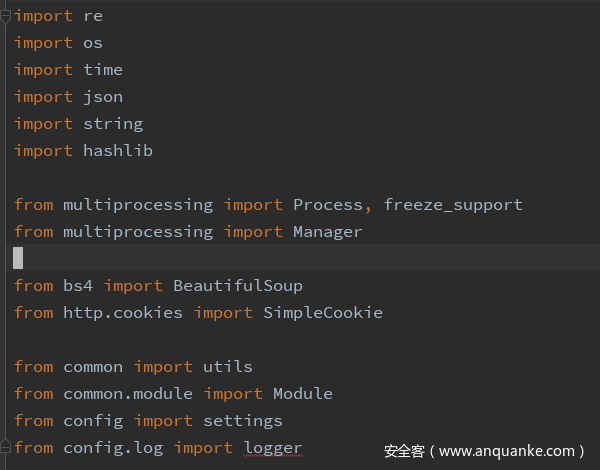Click 'BeautifulSoup' in the bs4 import

(238, 286)
